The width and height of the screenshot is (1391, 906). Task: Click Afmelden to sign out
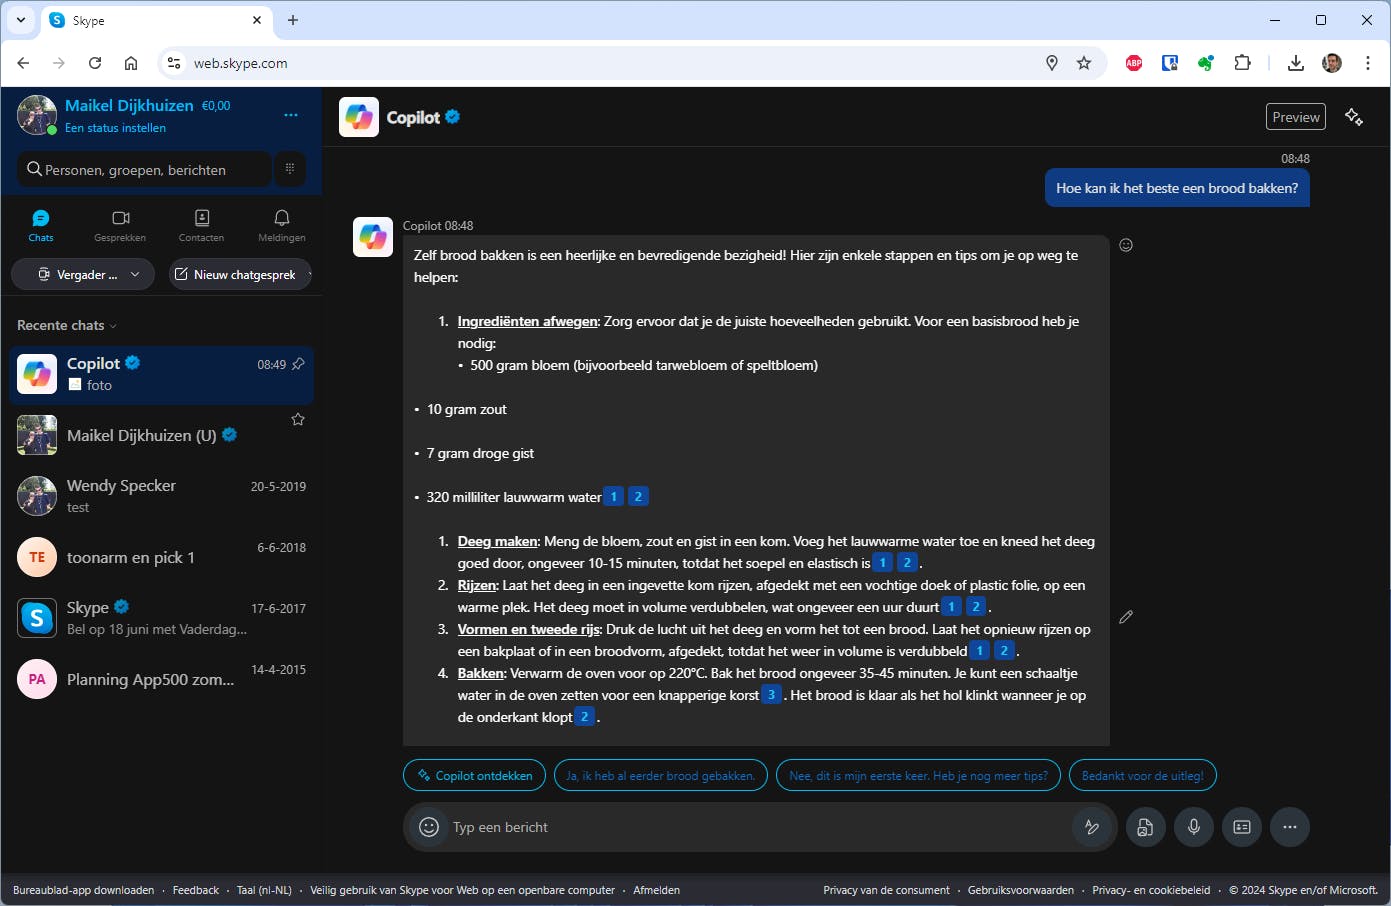[656, 890]
